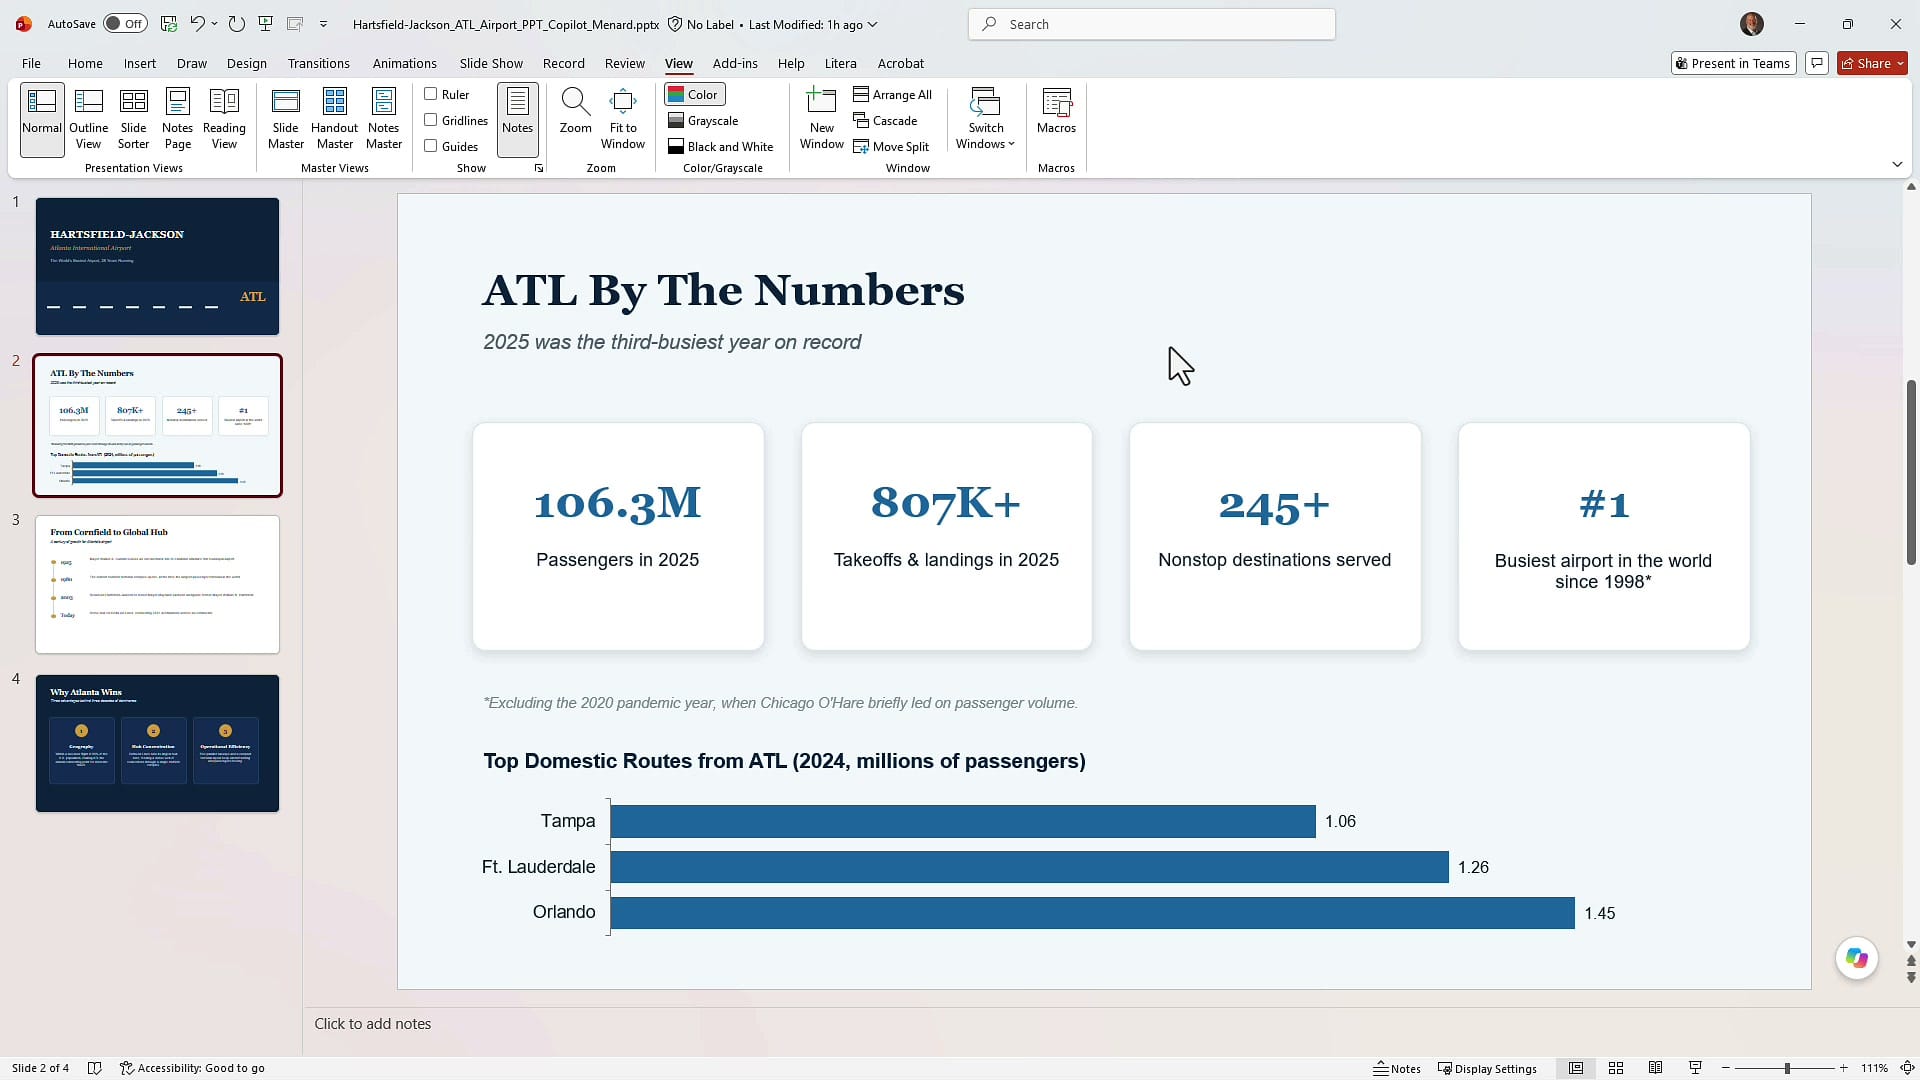Image resolution: width=1920 pixels, height=1080 pixels.
Task: Open Display Settings in status bar
Action: coord(1487,1068)
